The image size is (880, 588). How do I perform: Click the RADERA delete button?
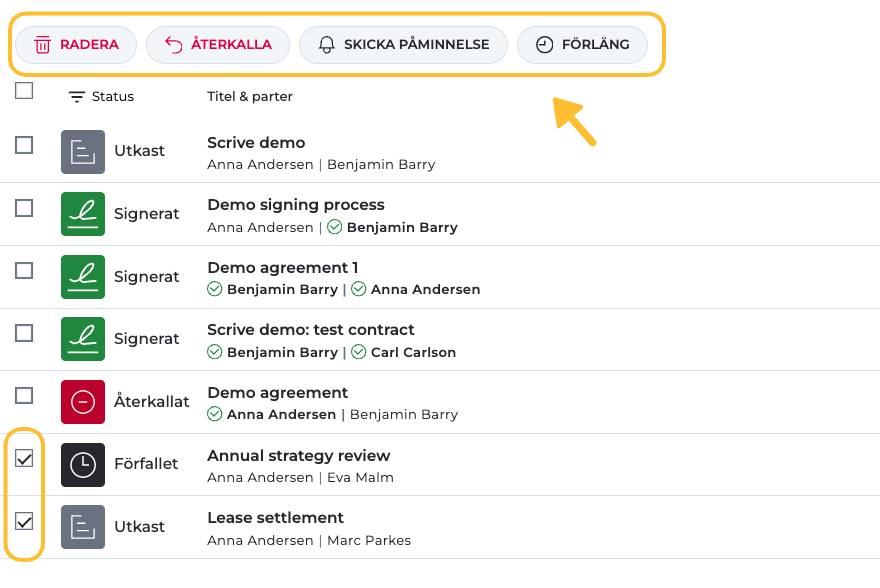tap(76, 45)
